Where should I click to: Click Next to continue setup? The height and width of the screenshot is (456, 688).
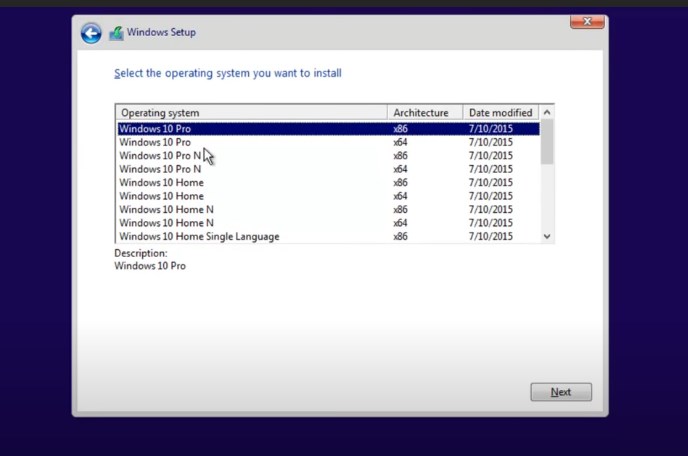point(561,392)
